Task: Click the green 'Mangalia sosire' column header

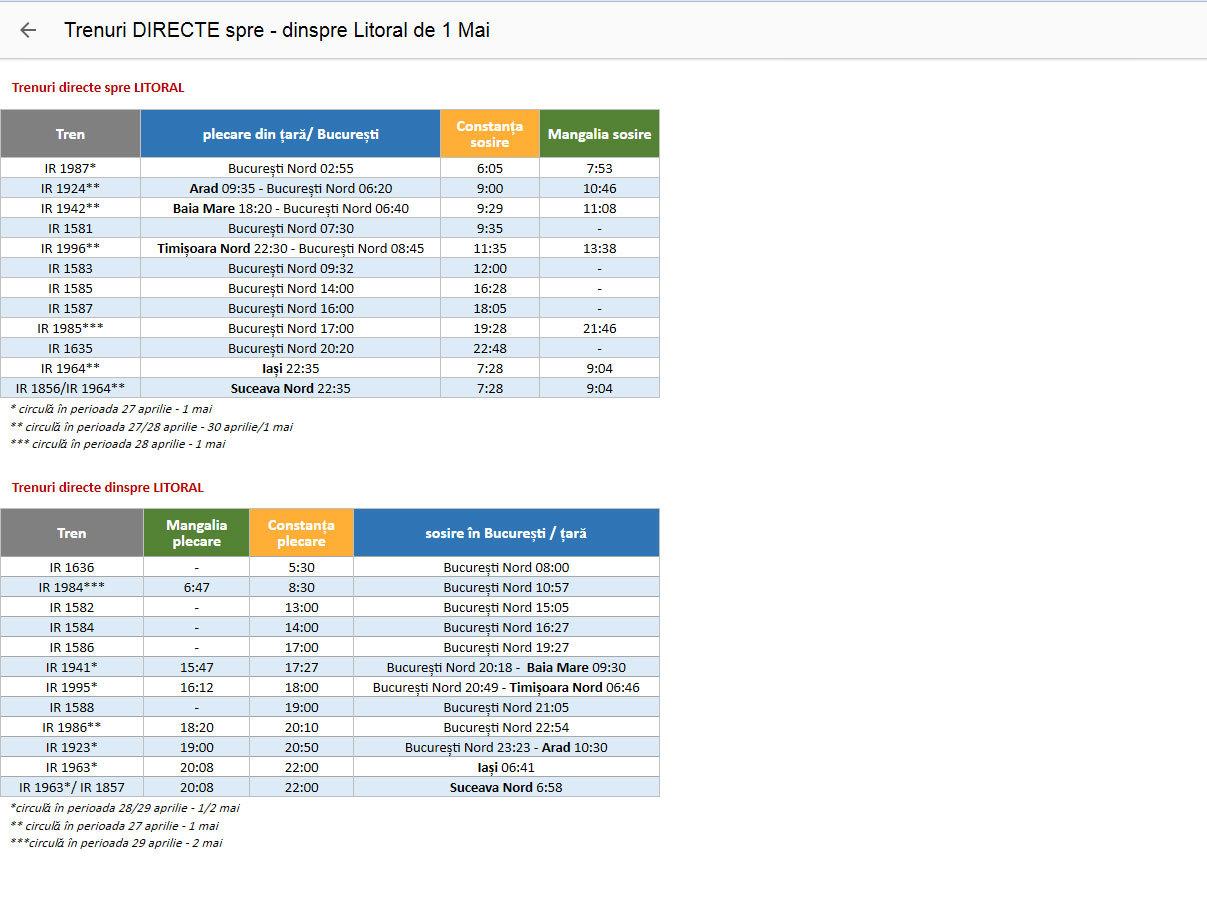Action: [x=599, y=134]
